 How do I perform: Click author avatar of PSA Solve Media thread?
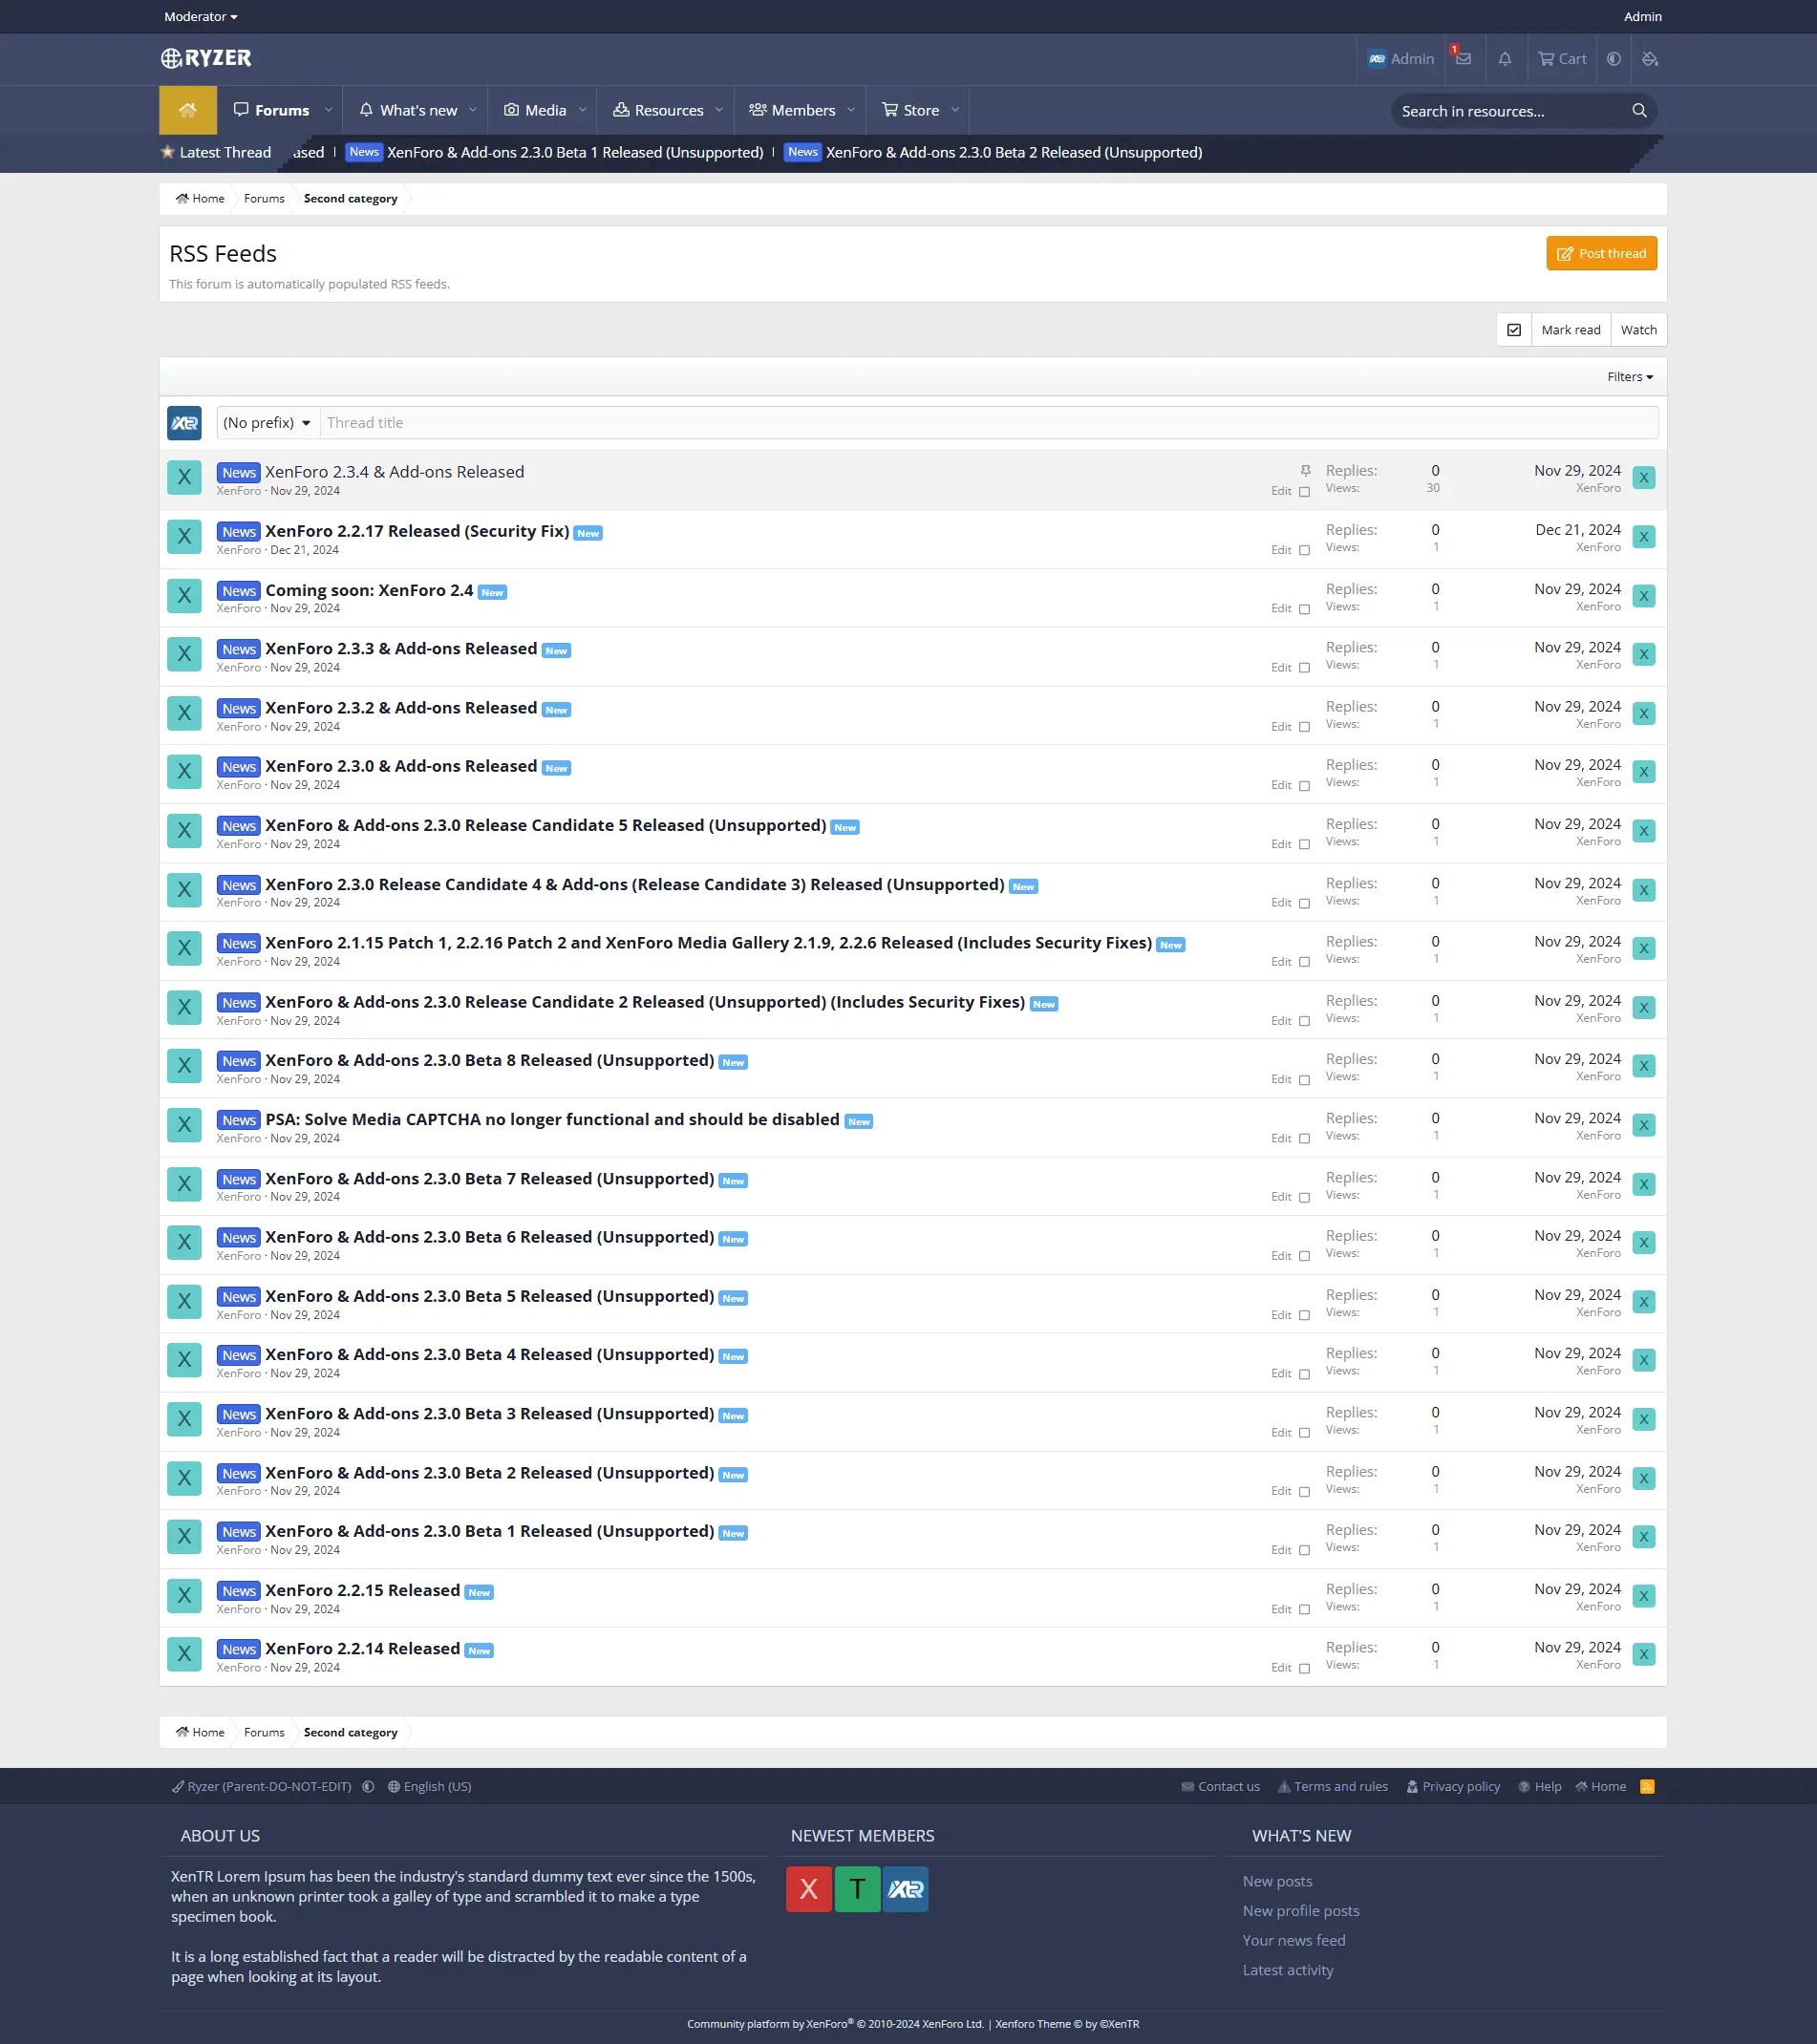184,1125
